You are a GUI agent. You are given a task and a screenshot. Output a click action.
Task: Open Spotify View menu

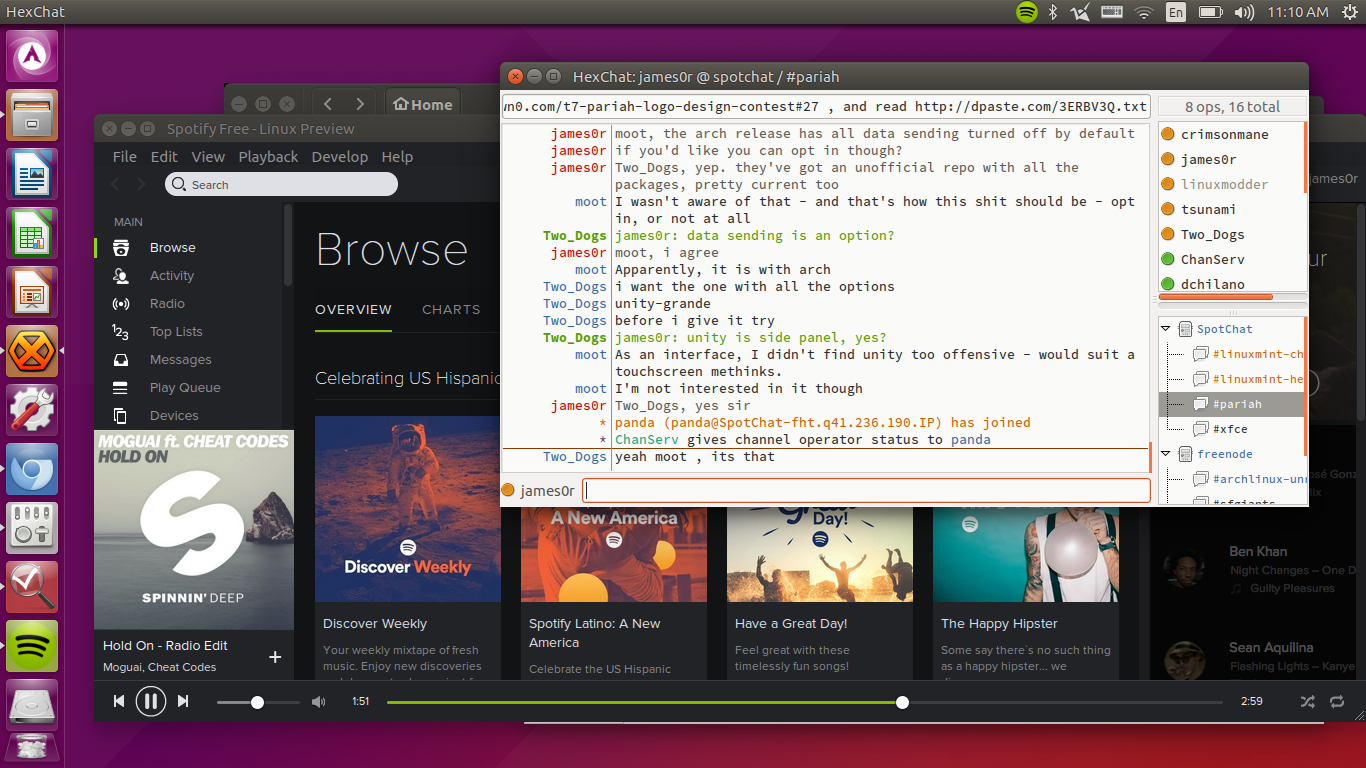coord(208,157)
